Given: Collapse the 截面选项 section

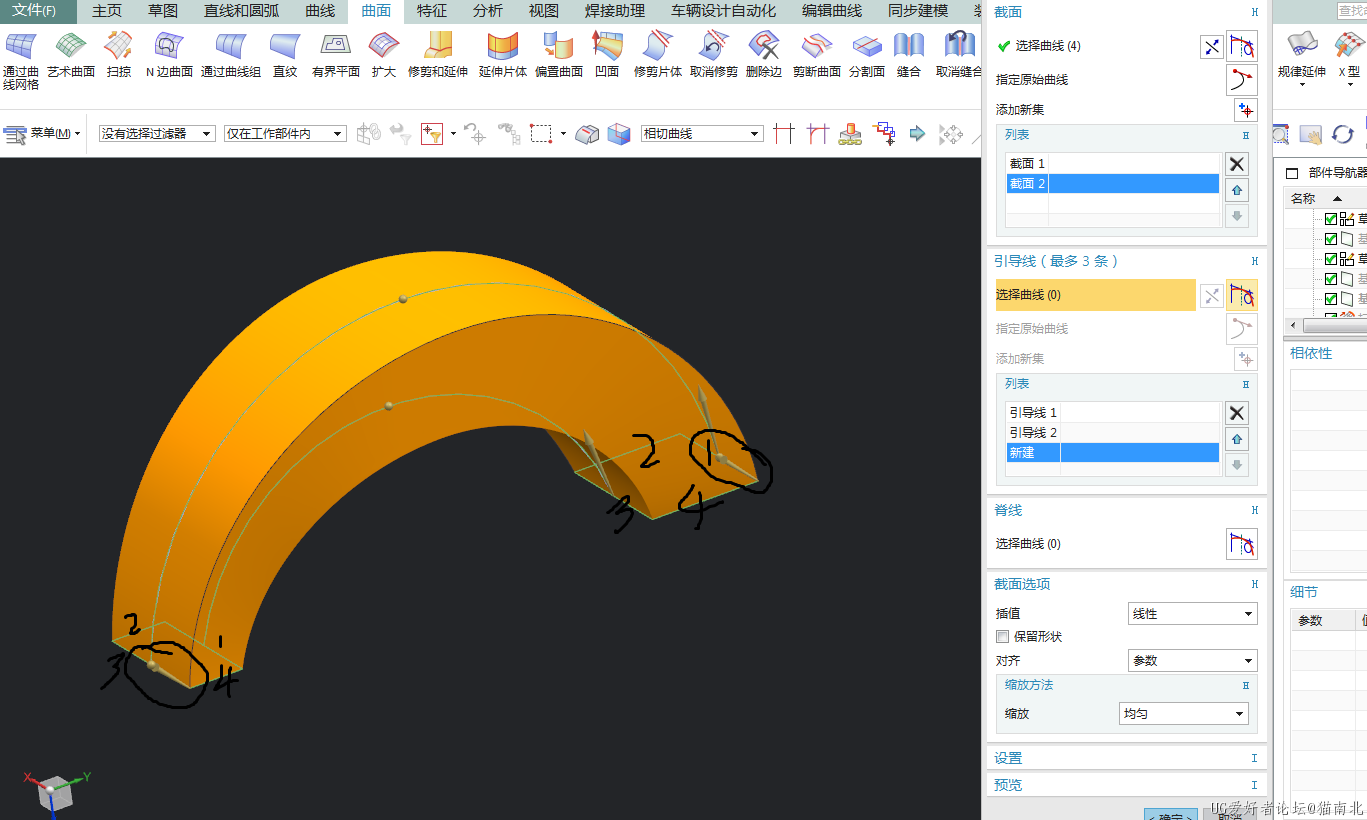Looking at the screenshot, I should [1254, 584].
